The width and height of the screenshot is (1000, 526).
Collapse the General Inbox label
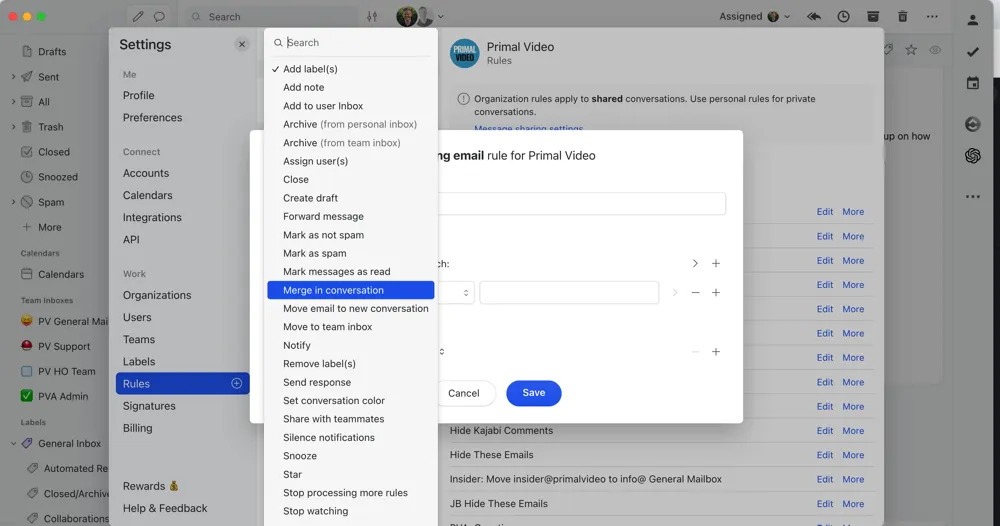13,443
